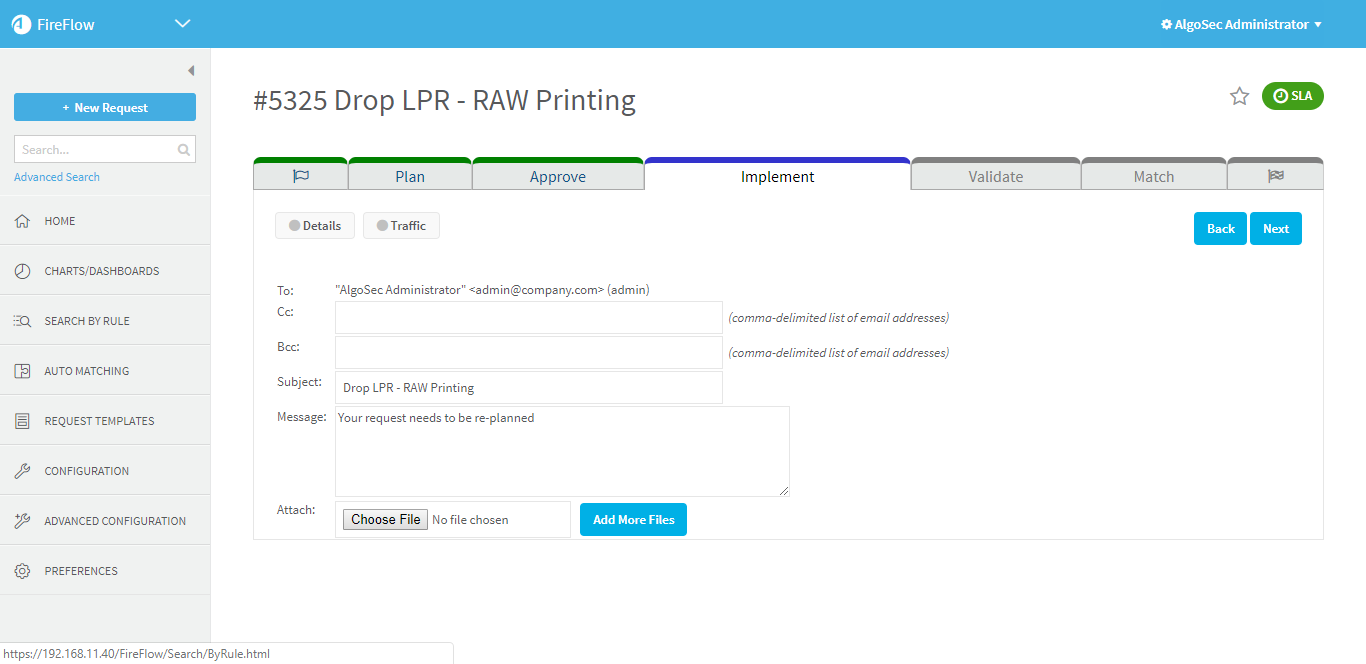Switch to the Validate tab

tap(995, 177)
